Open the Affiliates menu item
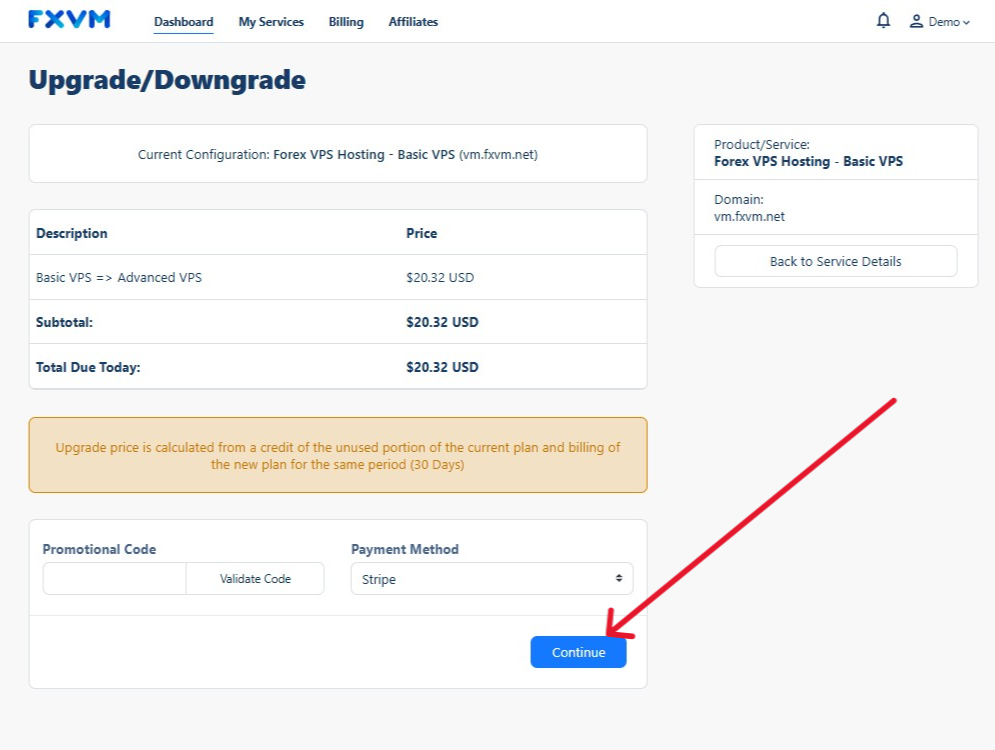This screenshot has height=750, width=995. [413, 22]
